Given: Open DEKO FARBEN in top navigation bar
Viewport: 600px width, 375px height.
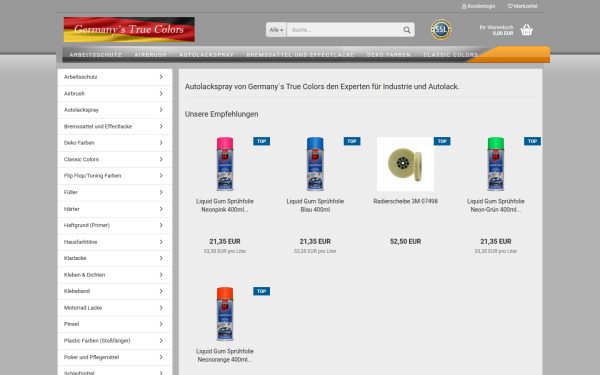Looking at the screenshot, I should (x=389, y=55).
